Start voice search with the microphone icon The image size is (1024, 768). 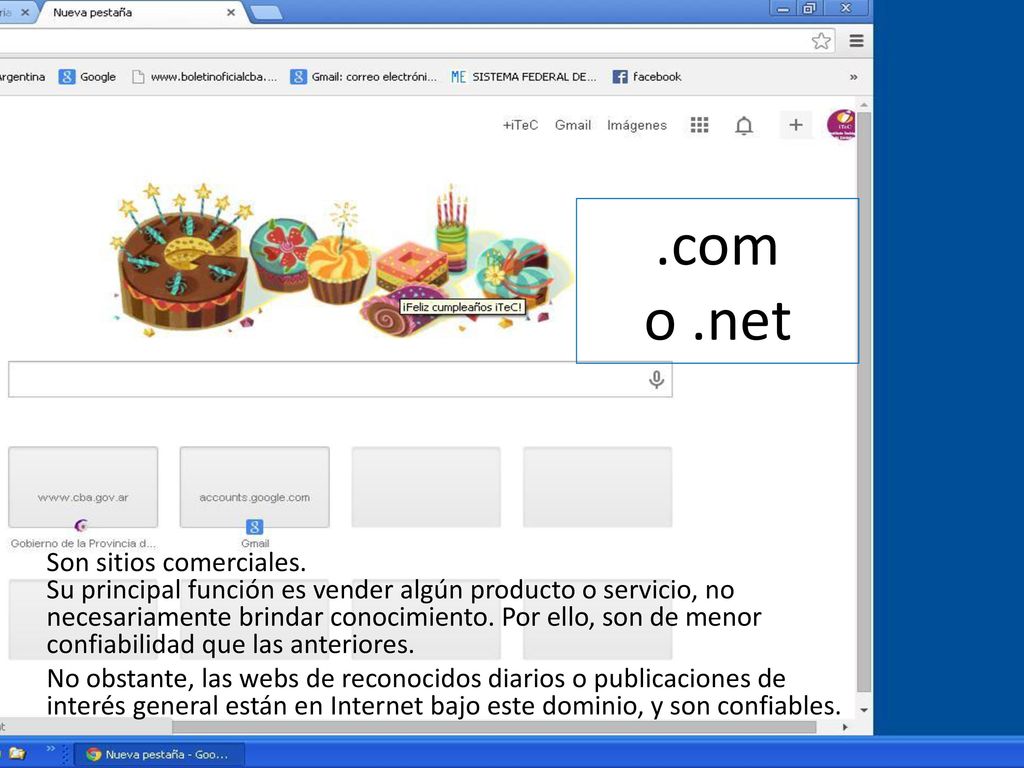click(656, 379)
